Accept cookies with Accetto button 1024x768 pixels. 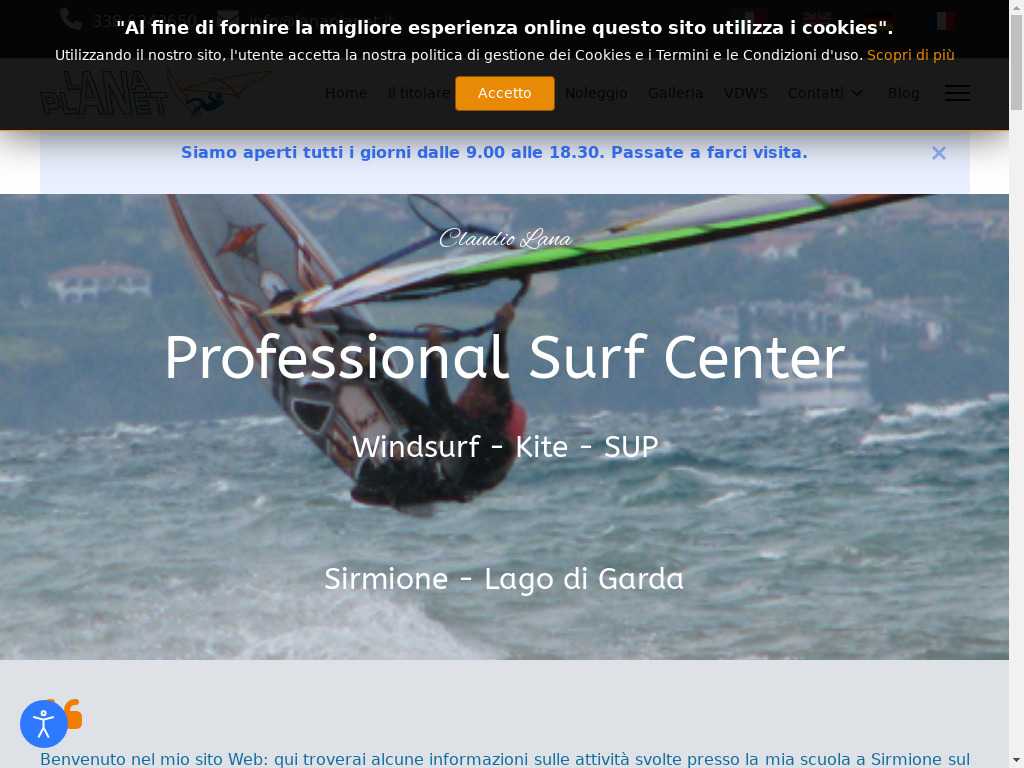505,93
